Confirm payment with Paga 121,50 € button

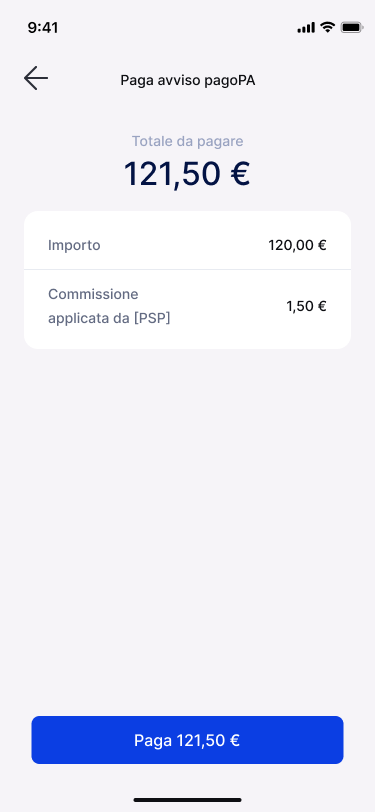tap(188, 740)
